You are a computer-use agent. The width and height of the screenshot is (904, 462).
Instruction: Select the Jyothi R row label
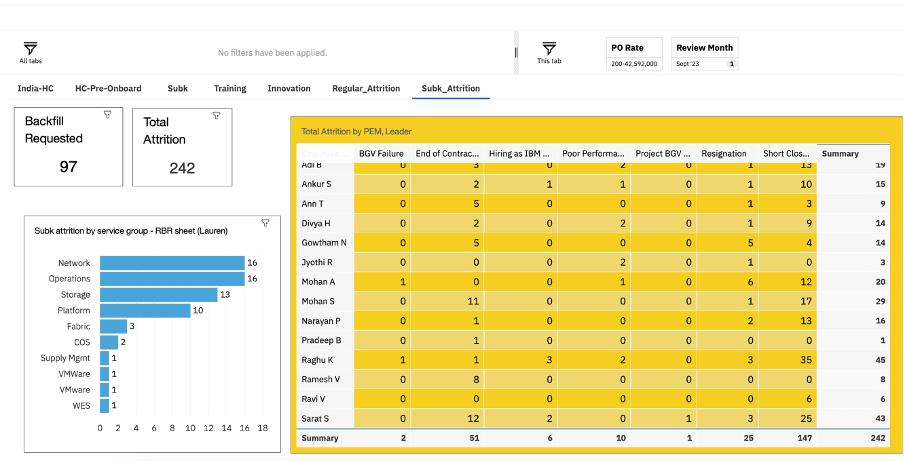click(x=317, y=262)
